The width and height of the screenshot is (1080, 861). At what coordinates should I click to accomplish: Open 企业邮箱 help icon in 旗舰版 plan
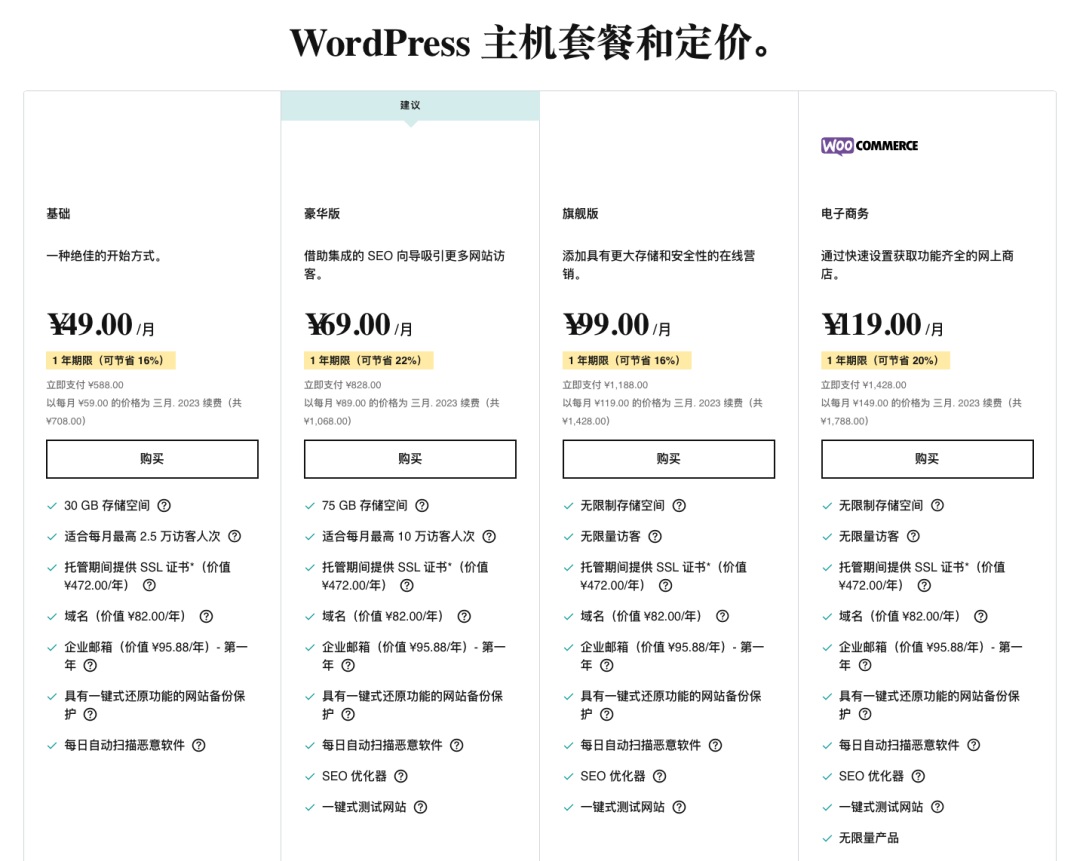tap(607, 665)
